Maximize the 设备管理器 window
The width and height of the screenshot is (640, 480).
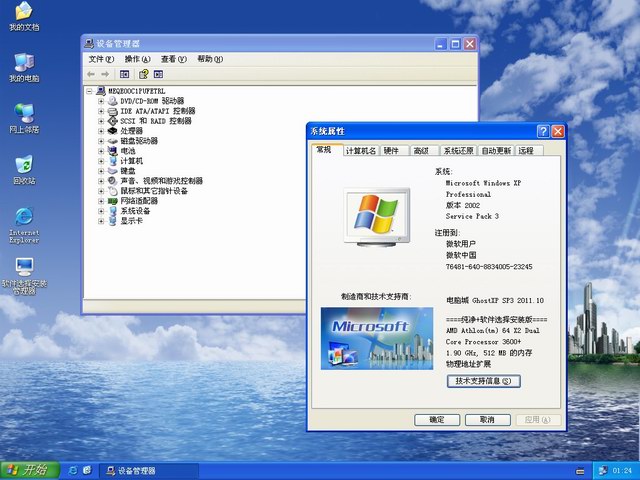455,44
